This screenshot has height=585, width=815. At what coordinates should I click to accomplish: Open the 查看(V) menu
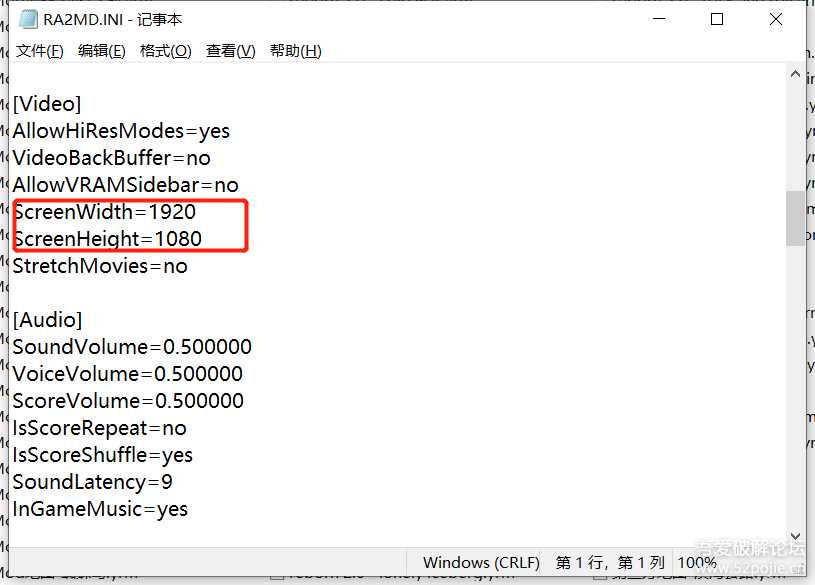(229, 50)
